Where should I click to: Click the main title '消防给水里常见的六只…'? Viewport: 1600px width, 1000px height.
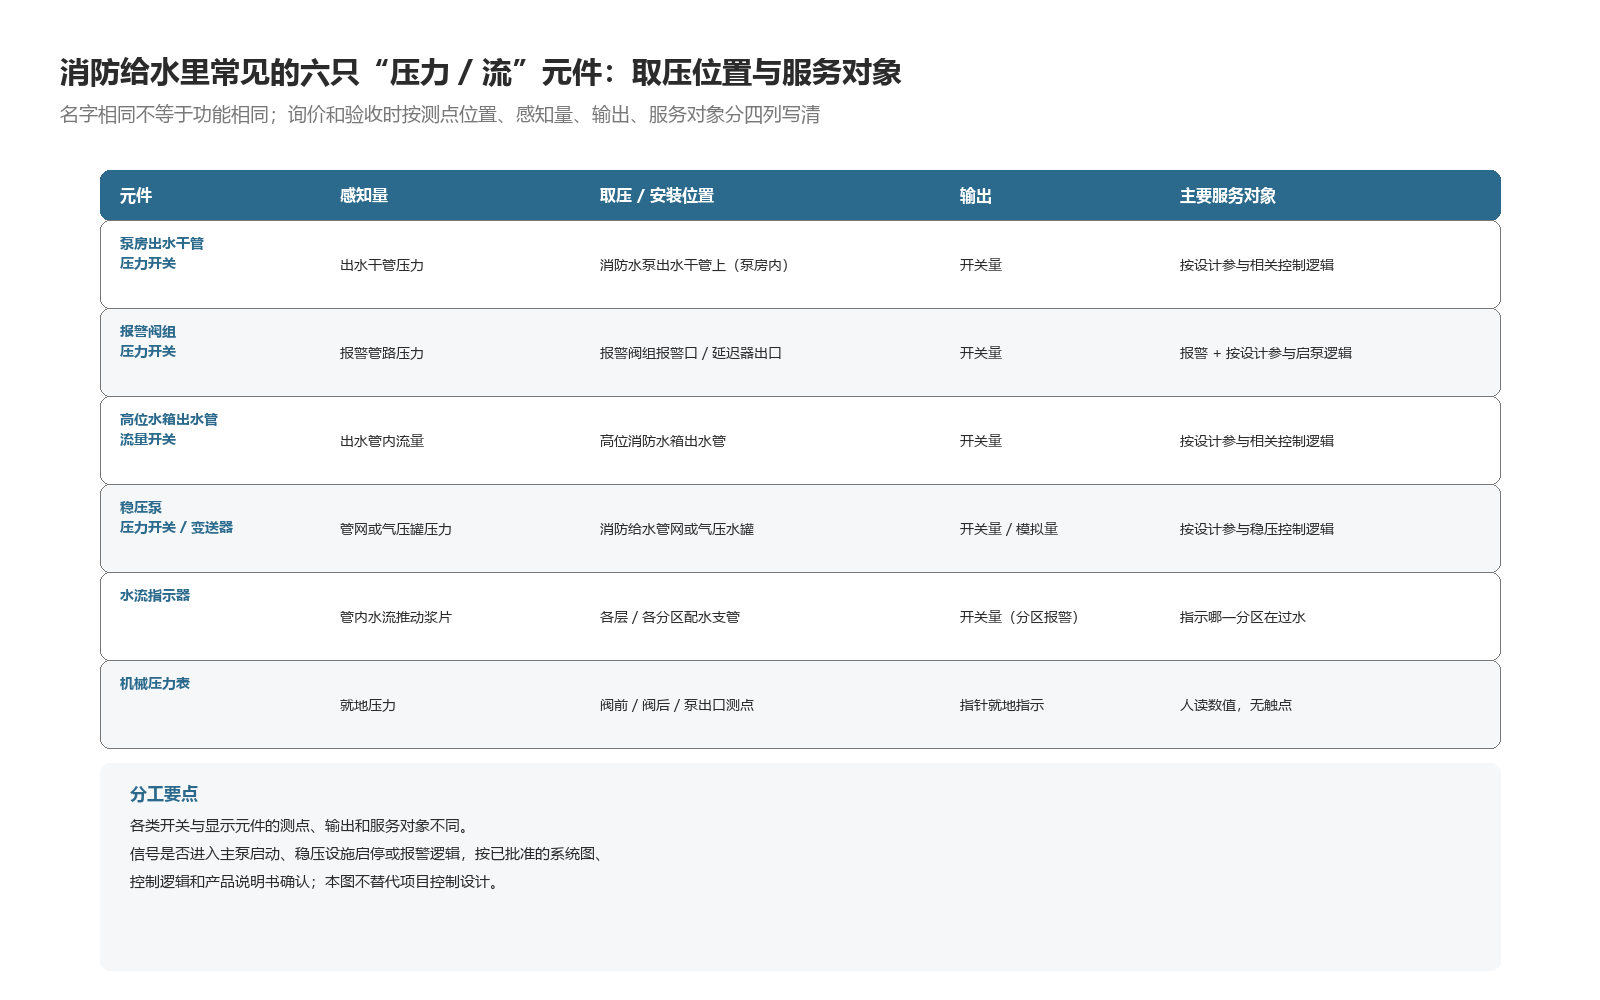[481, 72]
